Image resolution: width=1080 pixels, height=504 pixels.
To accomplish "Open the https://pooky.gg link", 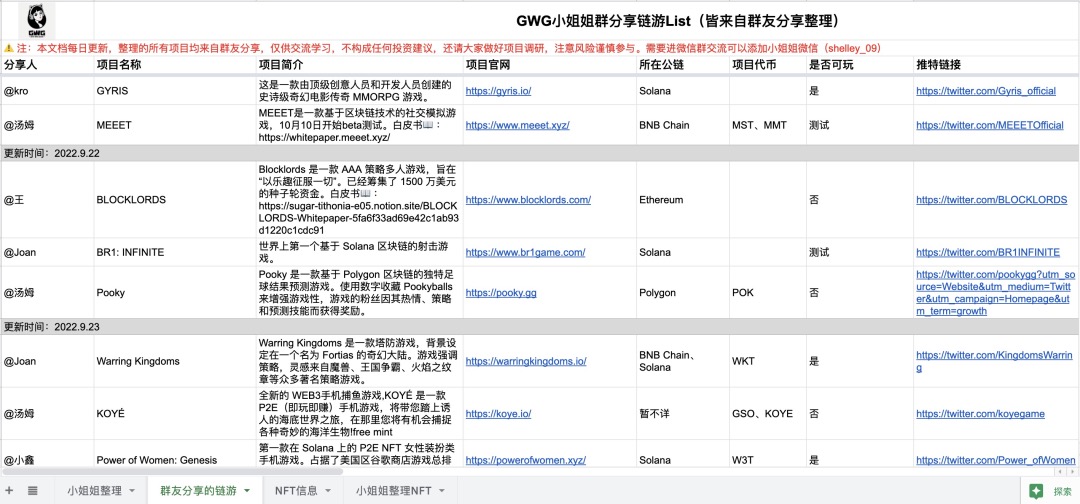I will [501, 293].
